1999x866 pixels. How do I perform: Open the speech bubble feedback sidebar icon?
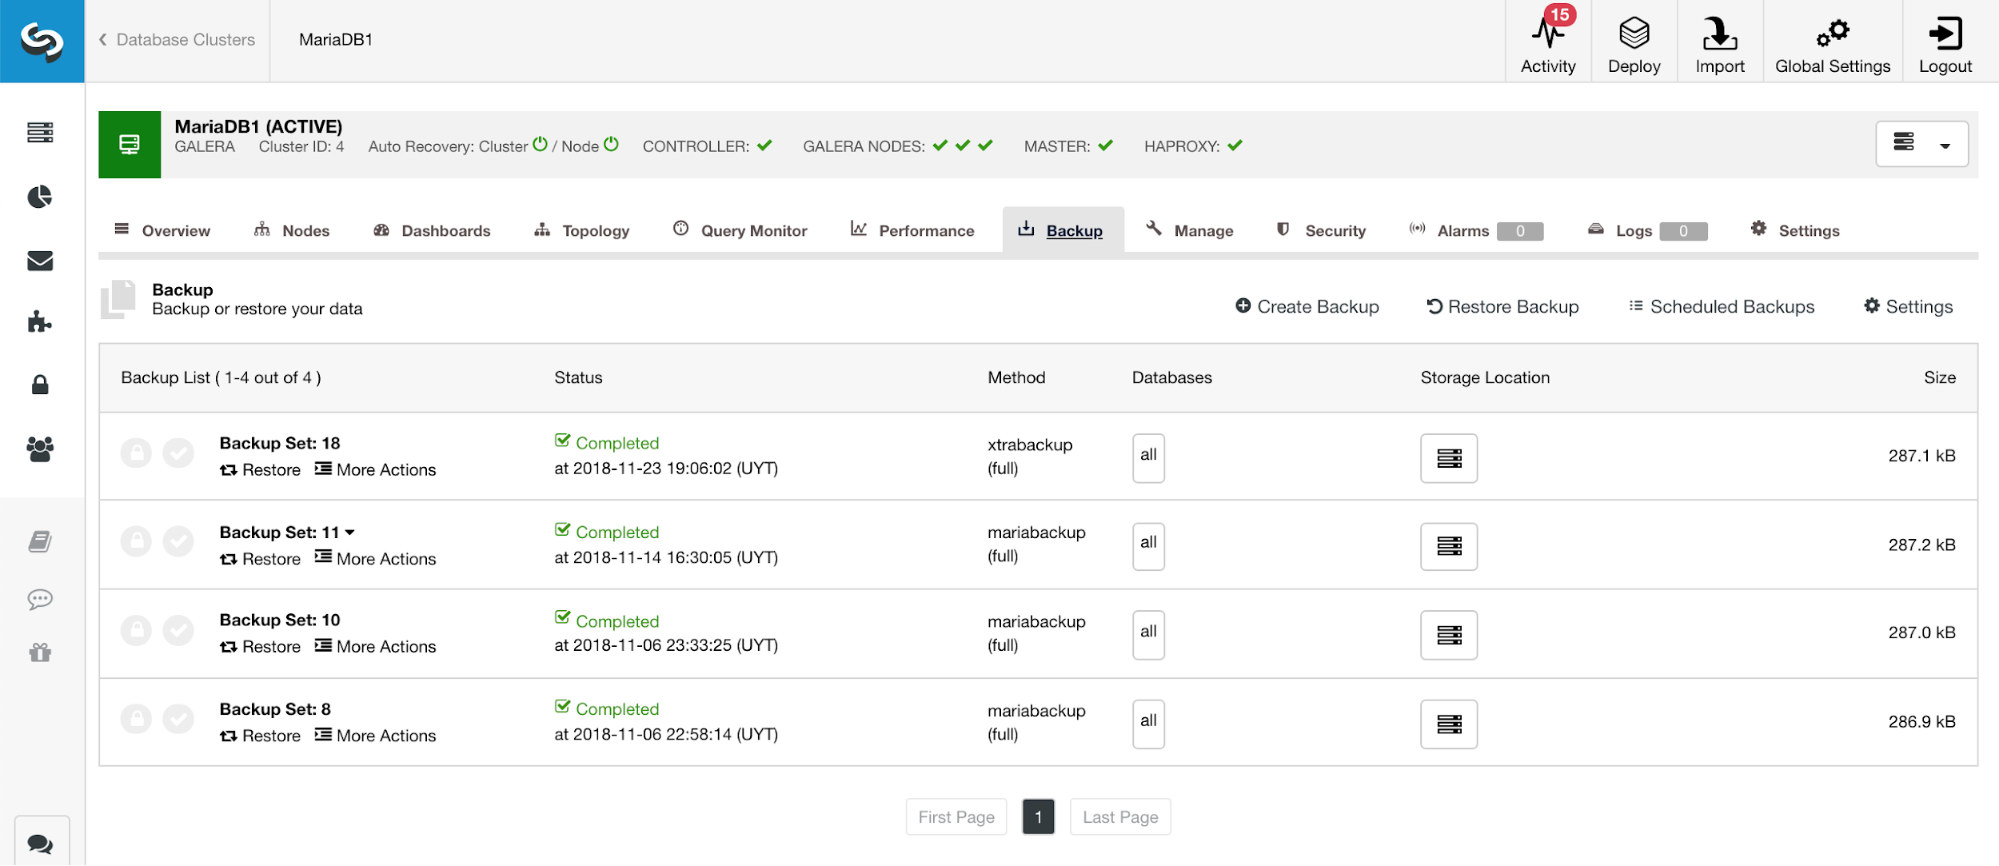click(x=40, y=599)
